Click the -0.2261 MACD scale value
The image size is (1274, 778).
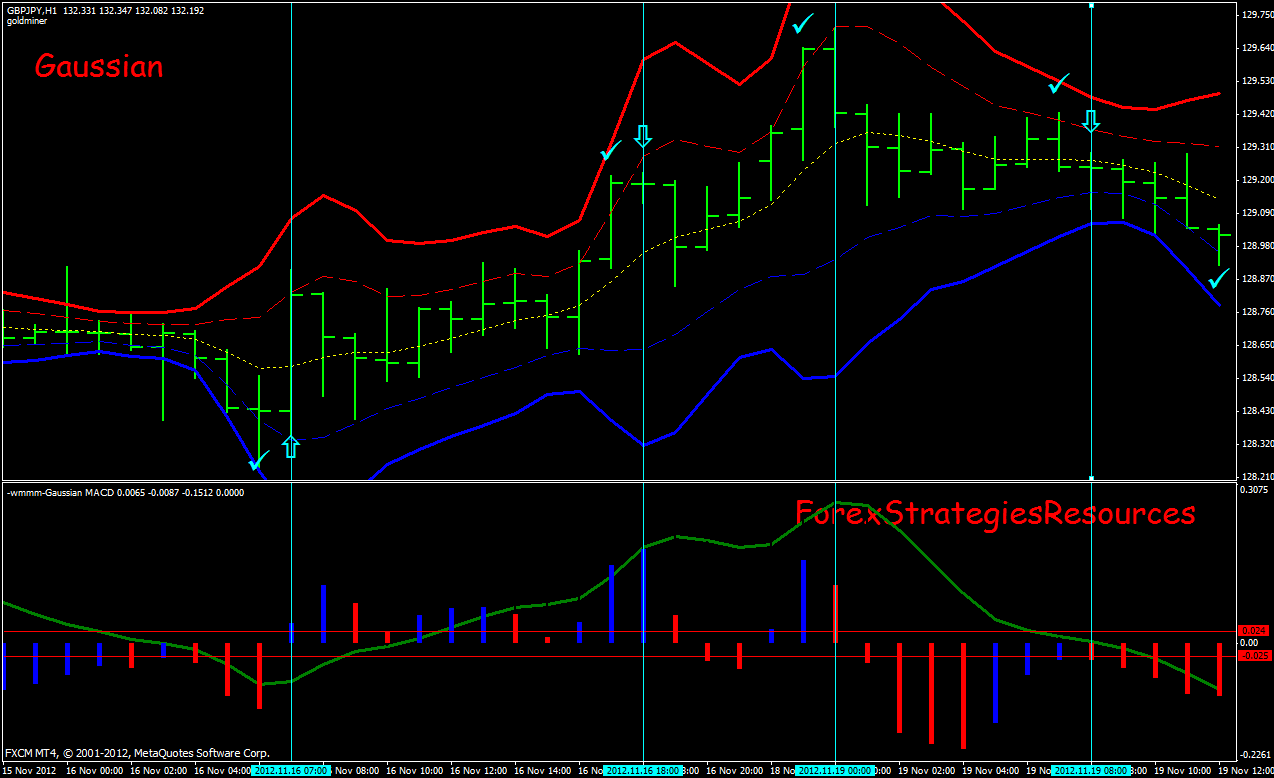[1254, 754]
